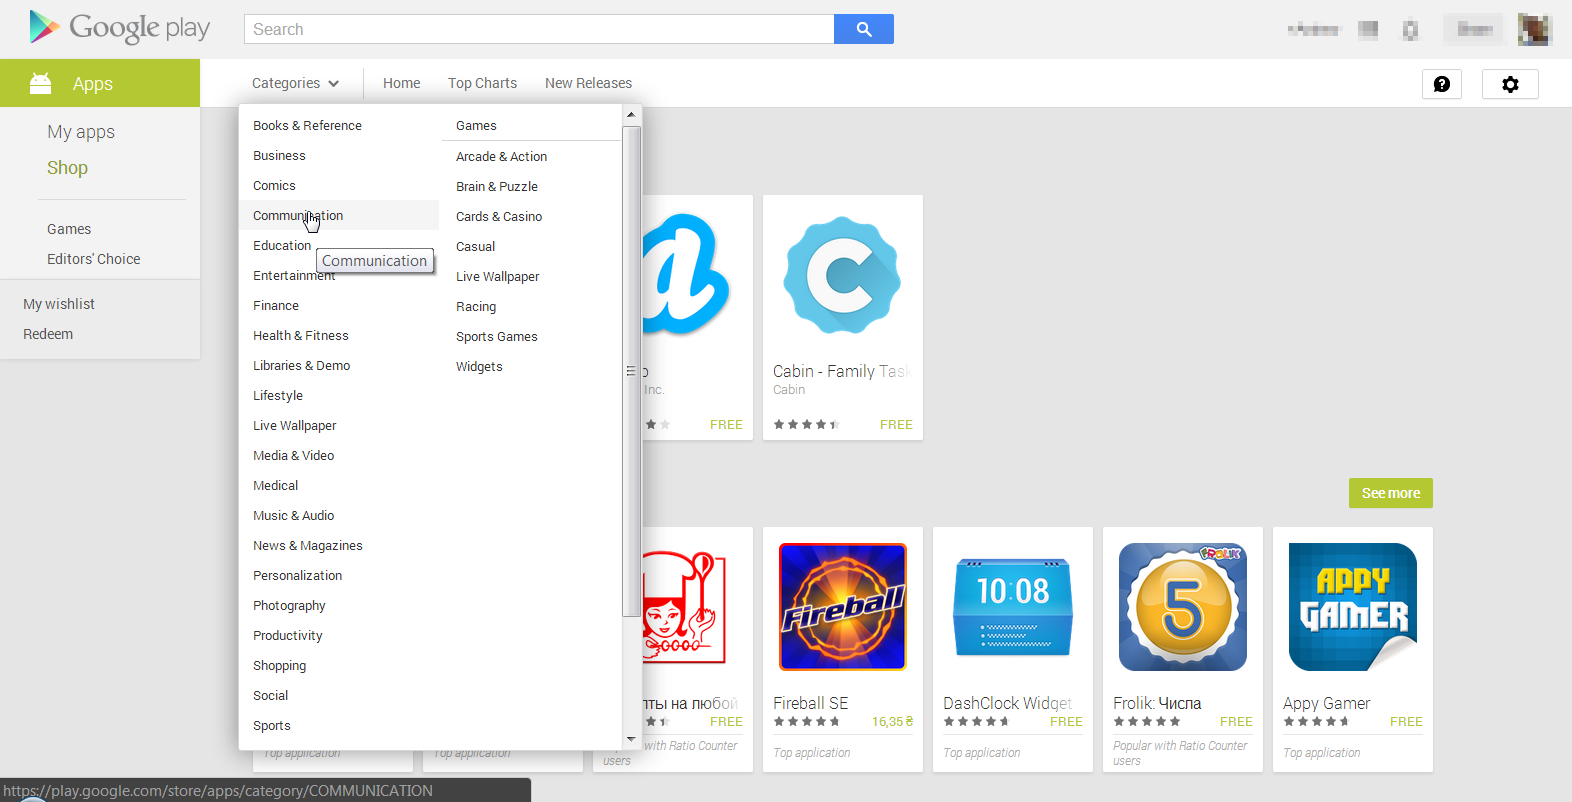Select Arcade & Action games category
This screenshot has width=1572, height=802.
[501, 156]
